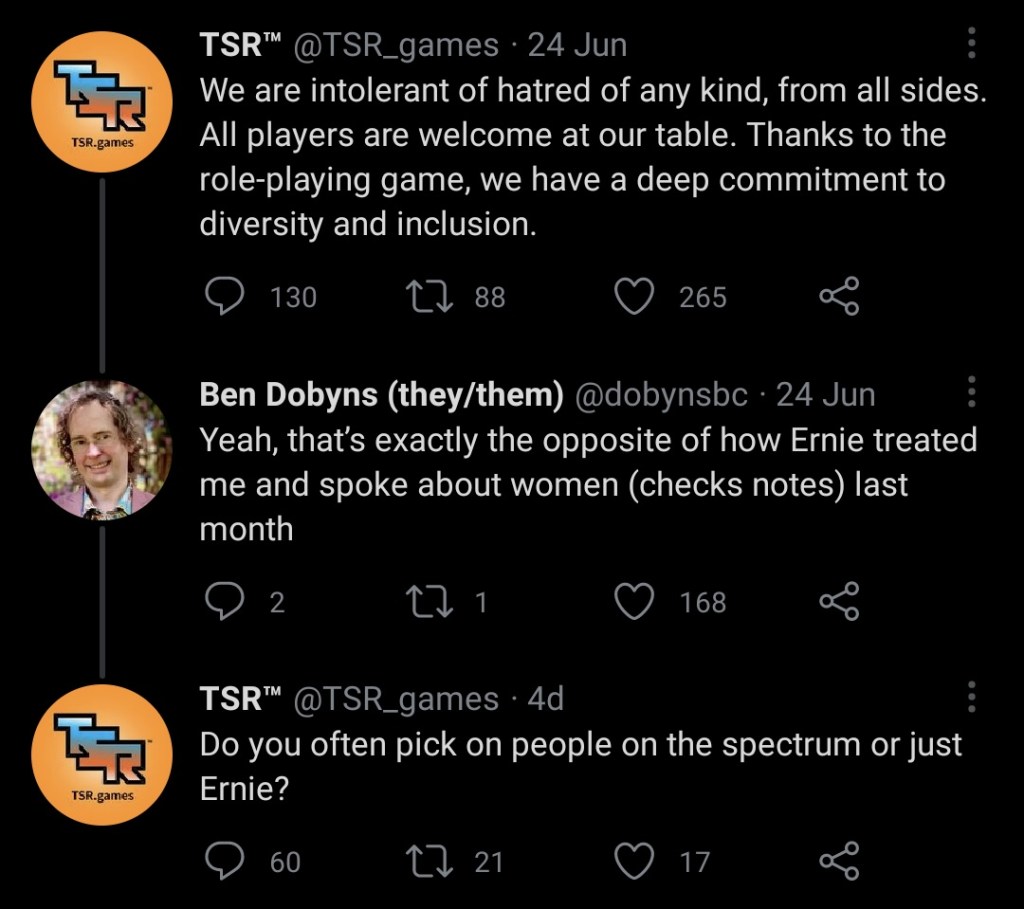Screen dimensions: 1024x909
Task: Like TSR's reply about Ernie
Action: click(634, 861)
